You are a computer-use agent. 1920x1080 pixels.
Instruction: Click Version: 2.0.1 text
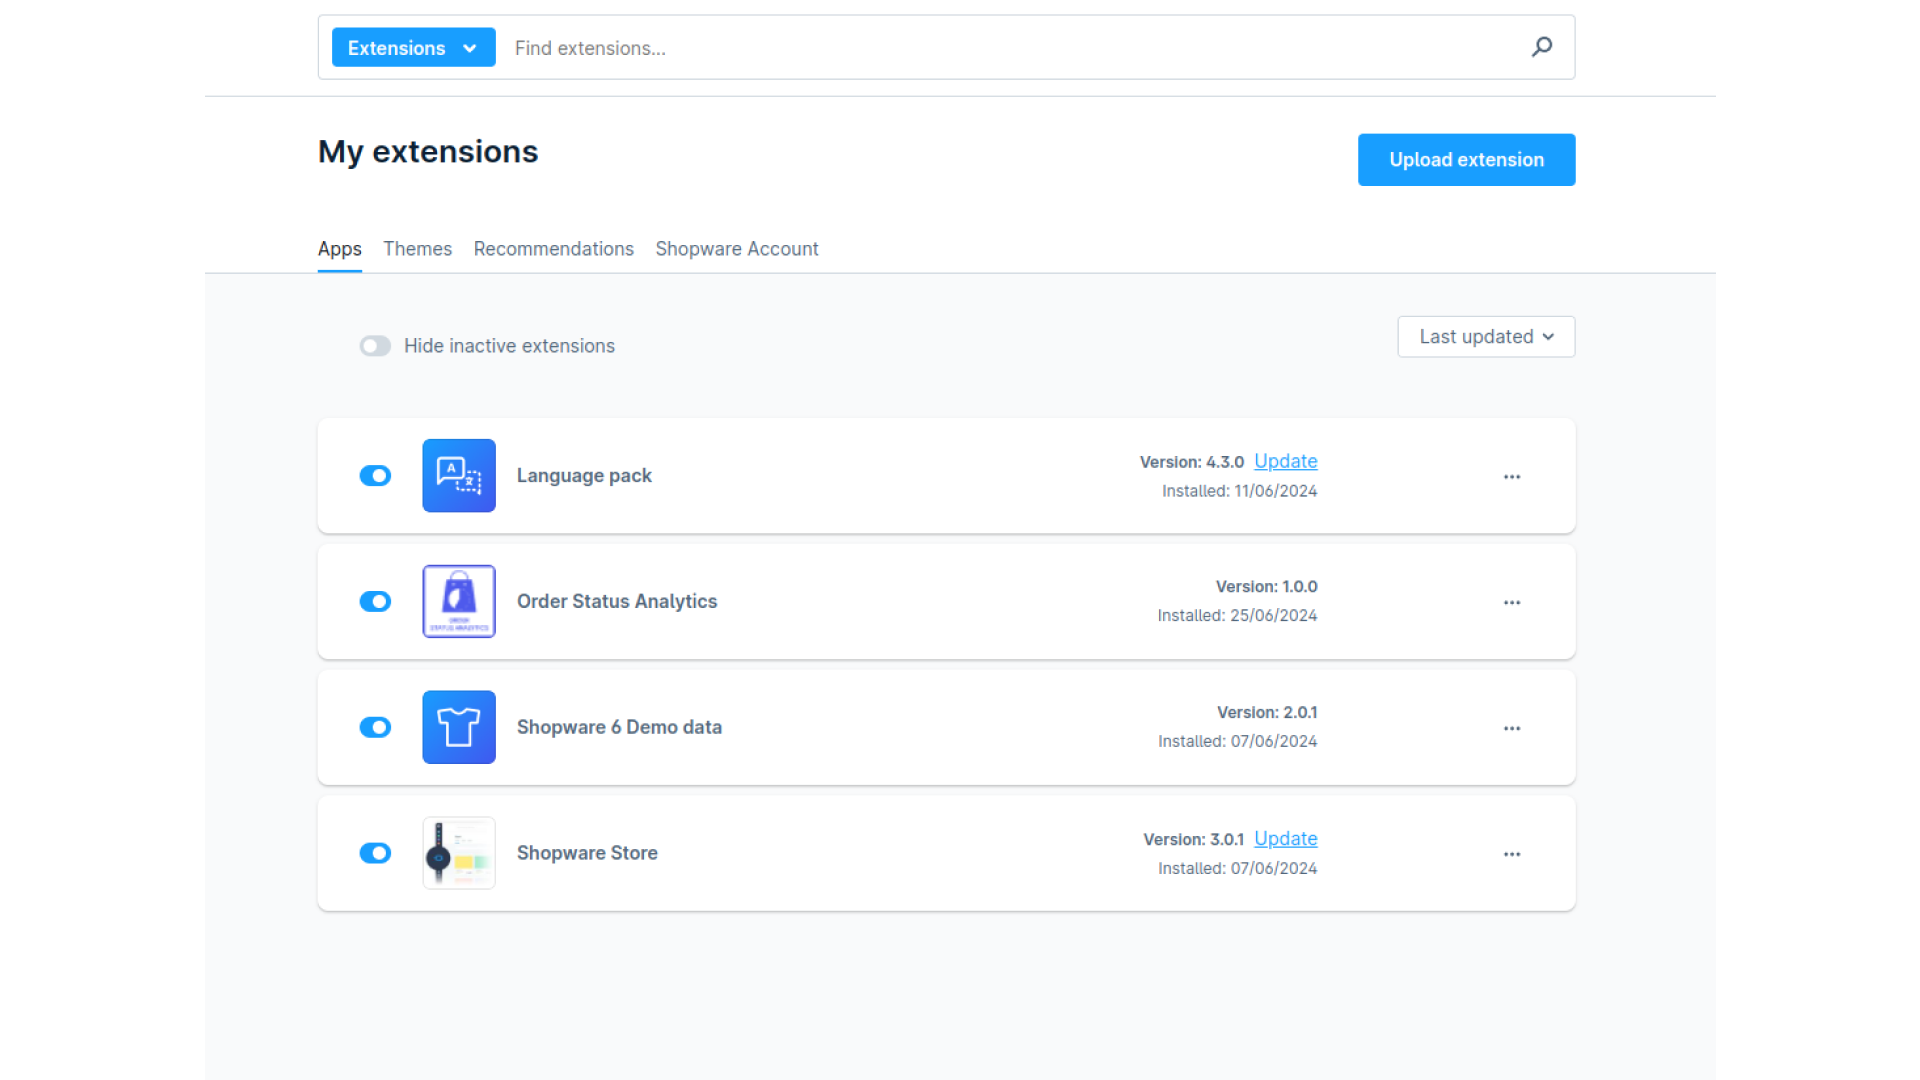click(1267, 713)
